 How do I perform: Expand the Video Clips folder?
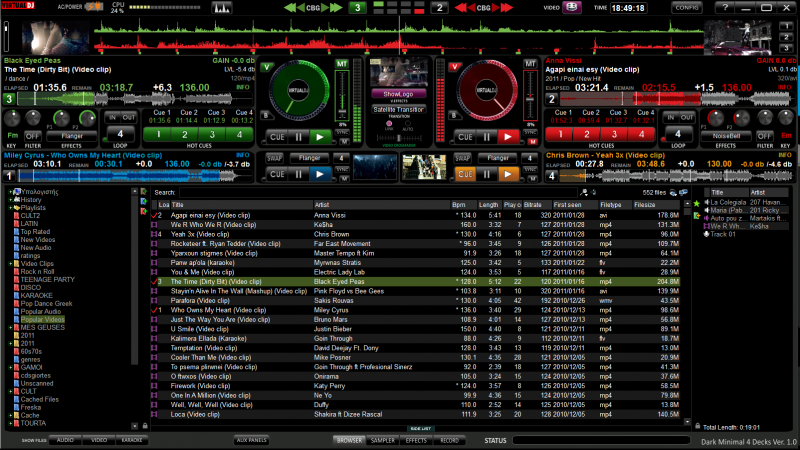click(x=10, y=264)
